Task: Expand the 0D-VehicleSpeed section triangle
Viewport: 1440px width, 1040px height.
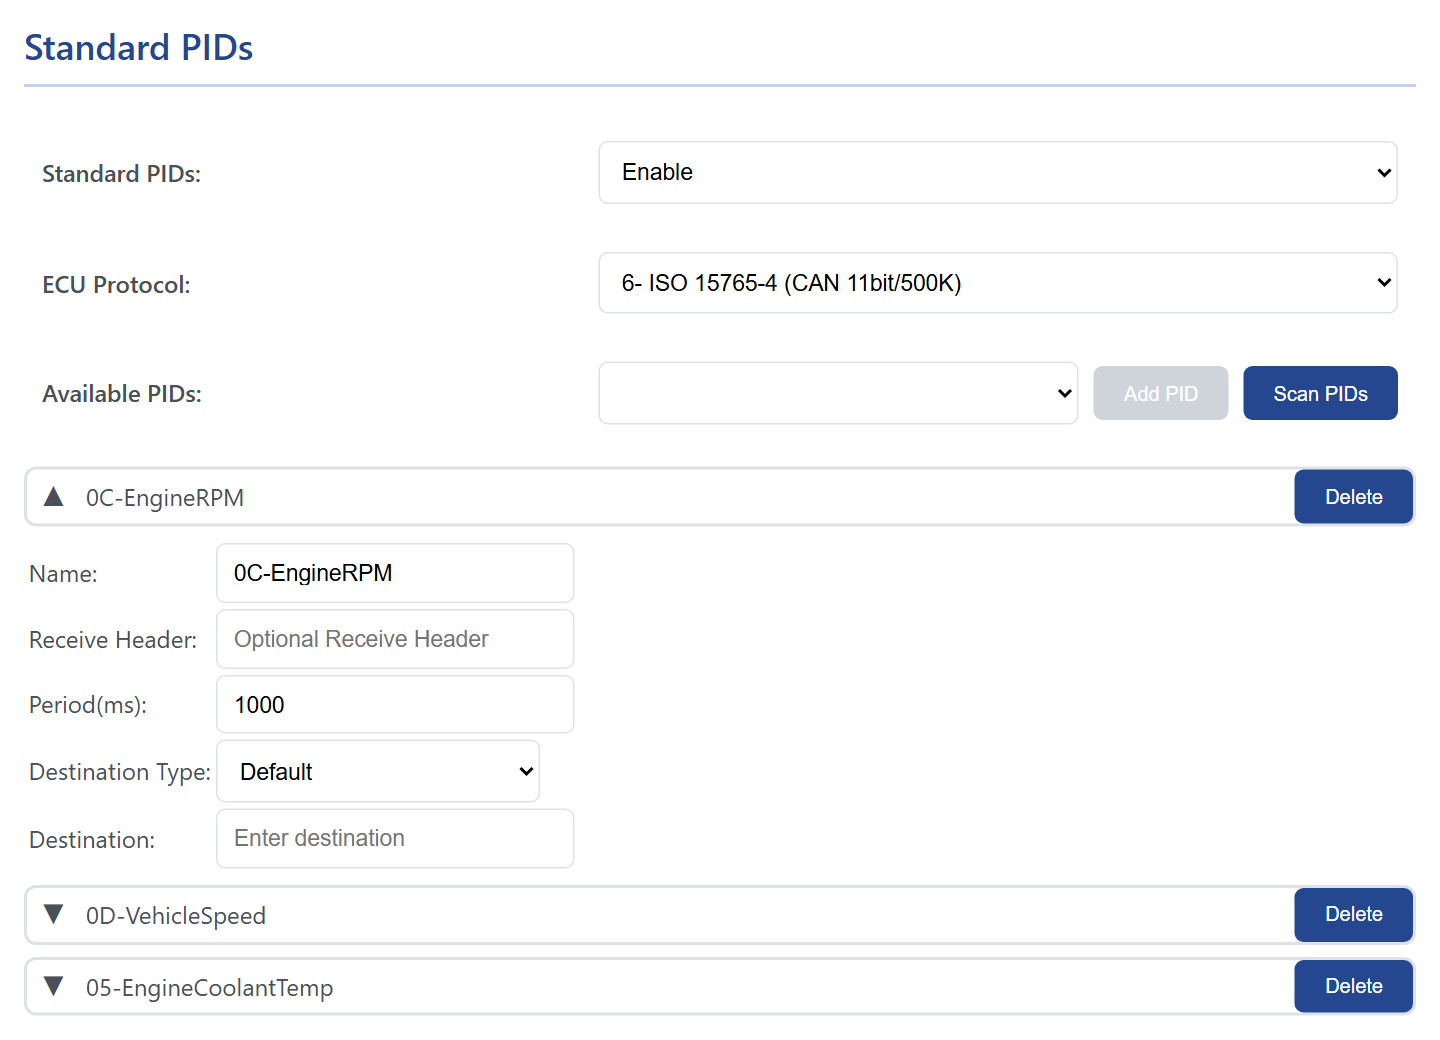Action: (x=54, y=915)
